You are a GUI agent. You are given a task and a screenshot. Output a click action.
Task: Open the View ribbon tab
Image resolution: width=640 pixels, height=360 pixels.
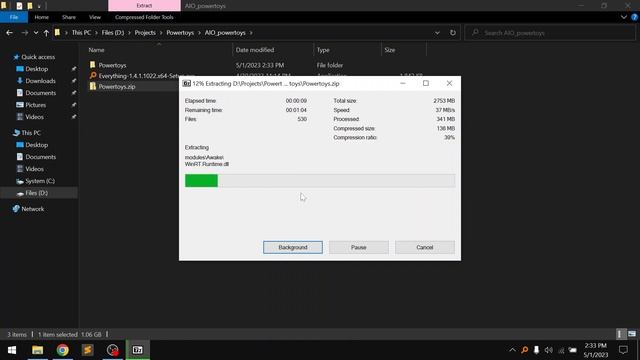coord(95,17)
